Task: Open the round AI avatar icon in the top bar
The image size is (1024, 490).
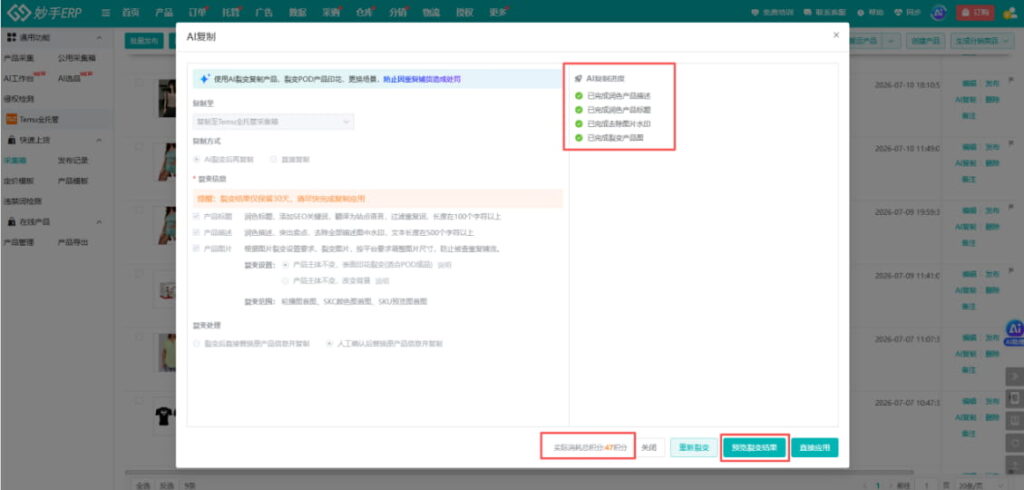Action: (939, 13)
